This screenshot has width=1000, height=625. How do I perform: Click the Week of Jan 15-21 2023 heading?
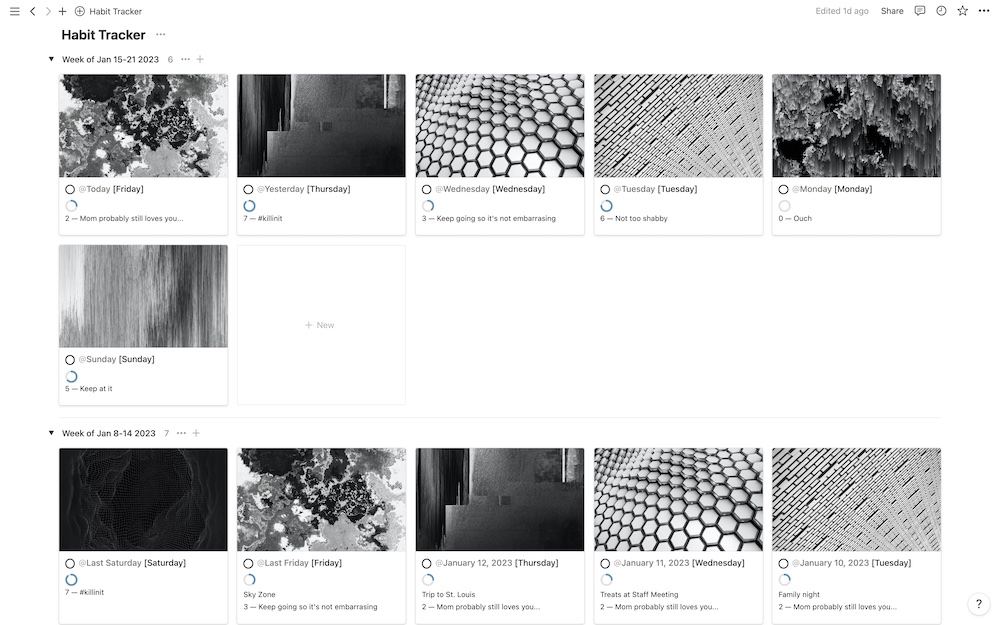click(x=110, y=59)
